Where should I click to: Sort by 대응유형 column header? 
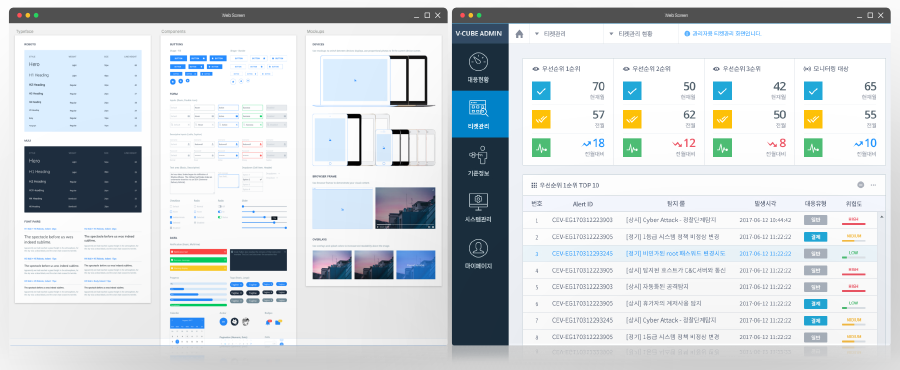[x=815, y=204]
